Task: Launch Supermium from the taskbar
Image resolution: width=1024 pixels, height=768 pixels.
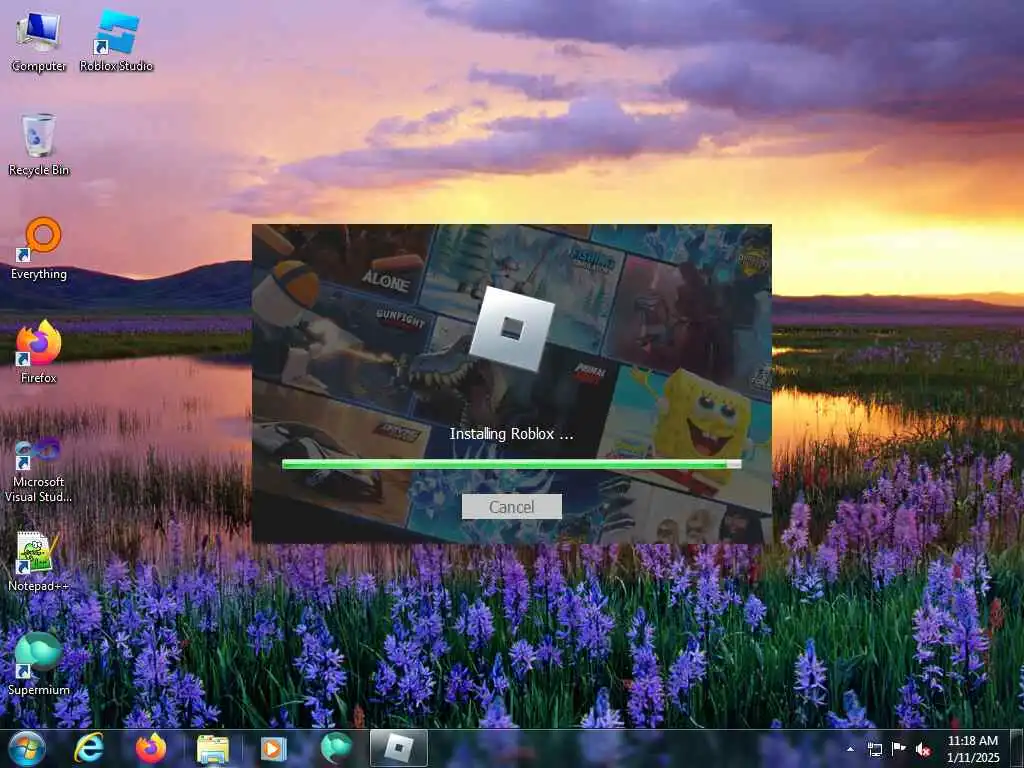Action: tap(336, 748)
